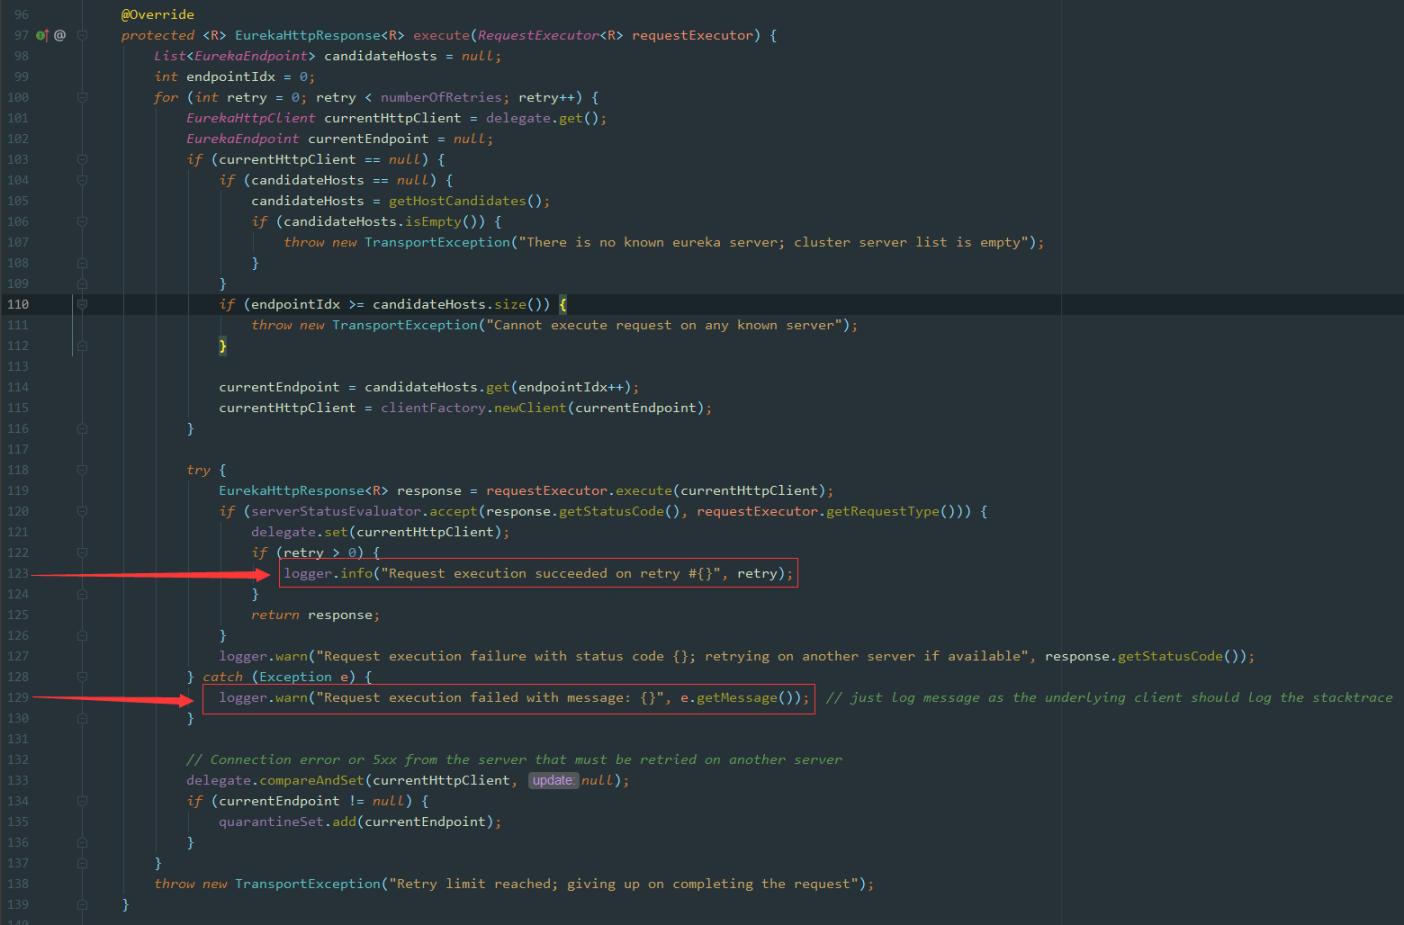Click the getHostCandidates method call
The height and width of the screenshot is (925, 1404).
point(456,201)
